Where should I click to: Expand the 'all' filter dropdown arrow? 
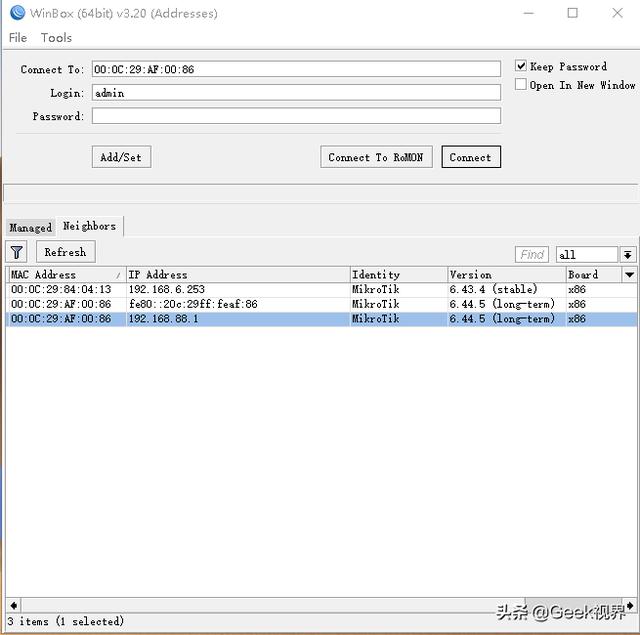coord(627,255)
